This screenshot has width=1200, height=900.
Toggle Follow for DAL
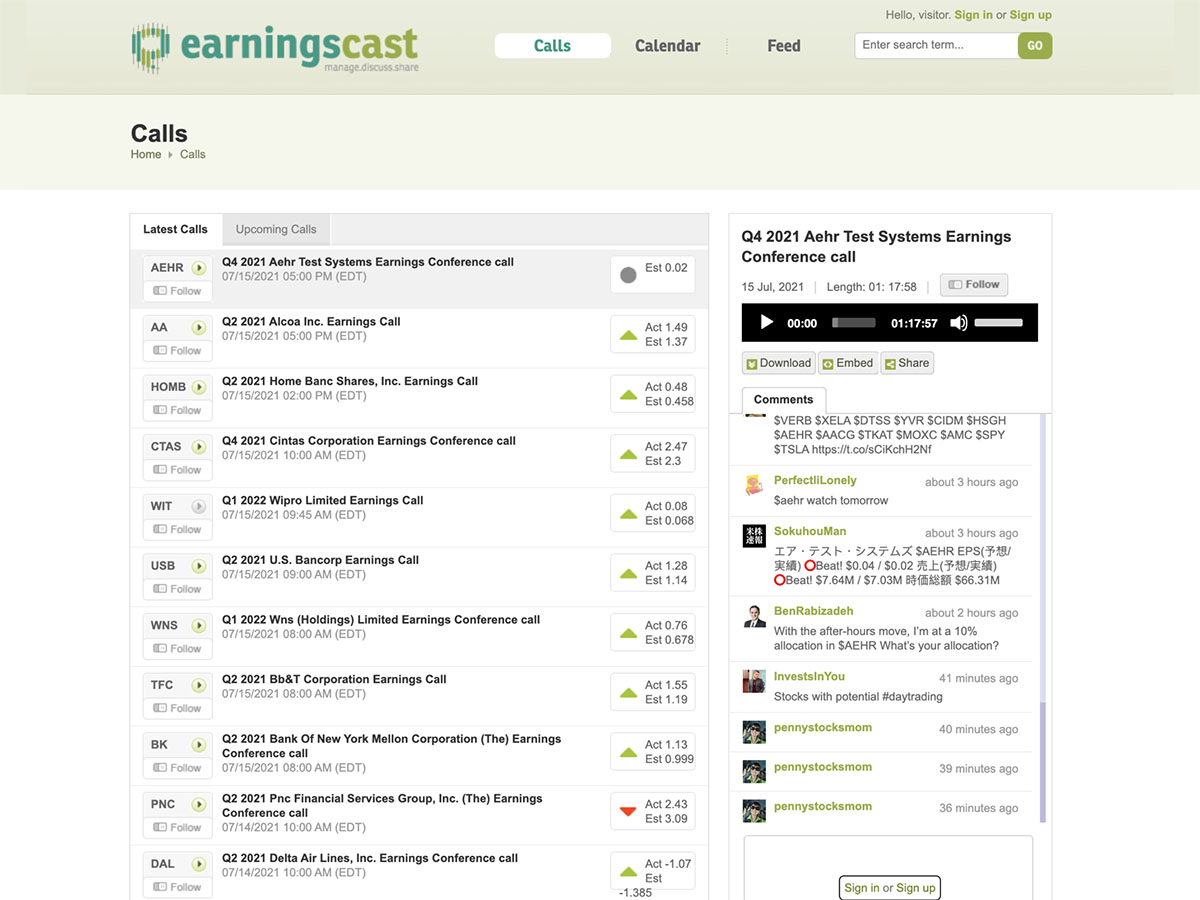pos(177,887)
